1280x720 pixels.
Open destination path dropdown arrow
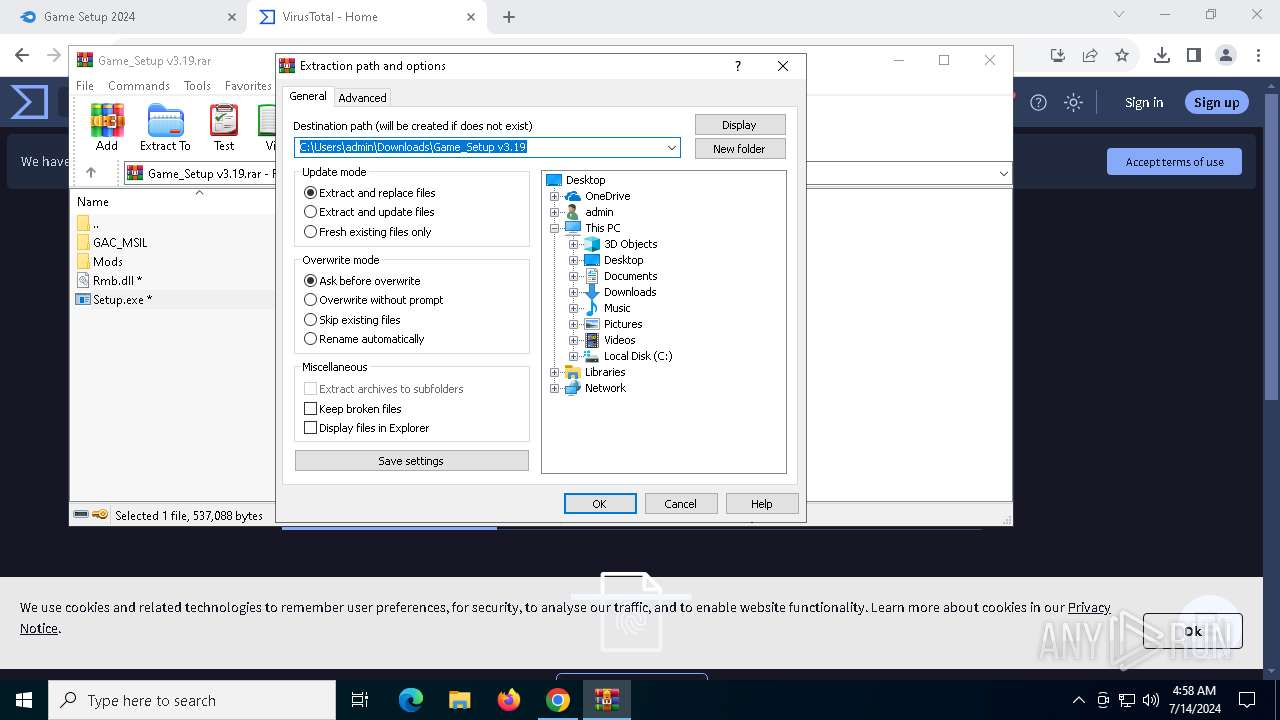click(x=672, y=148)
